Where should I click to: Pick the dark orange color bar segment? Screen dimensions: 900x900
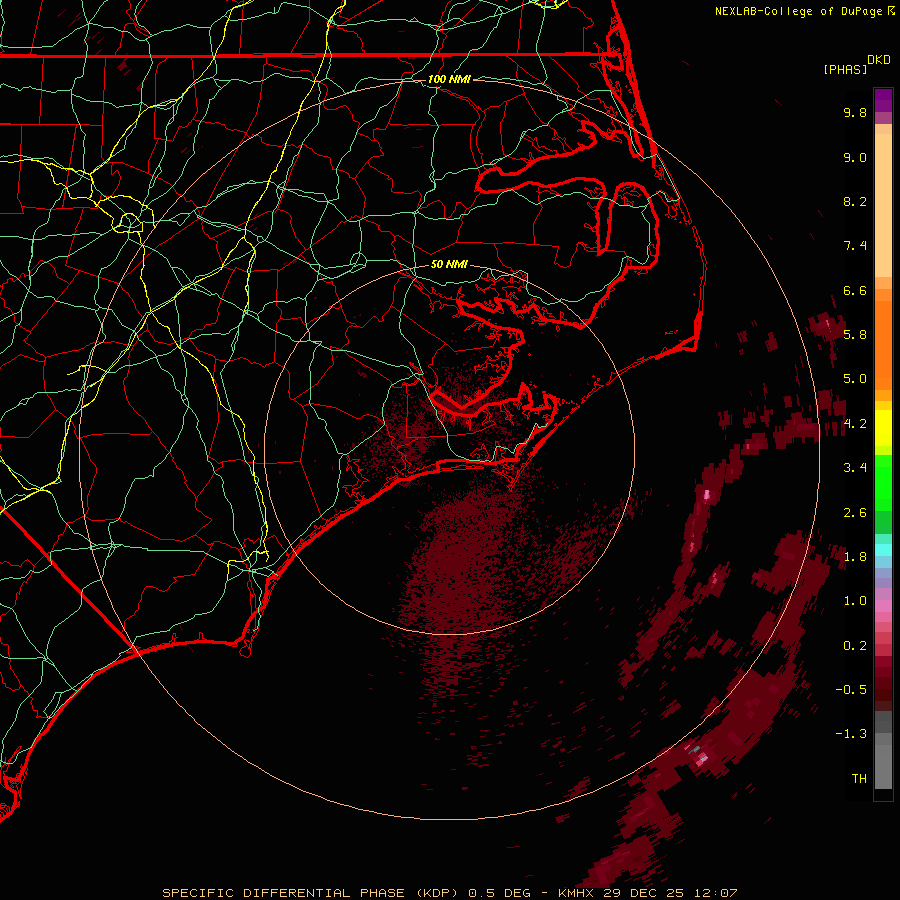883,346
